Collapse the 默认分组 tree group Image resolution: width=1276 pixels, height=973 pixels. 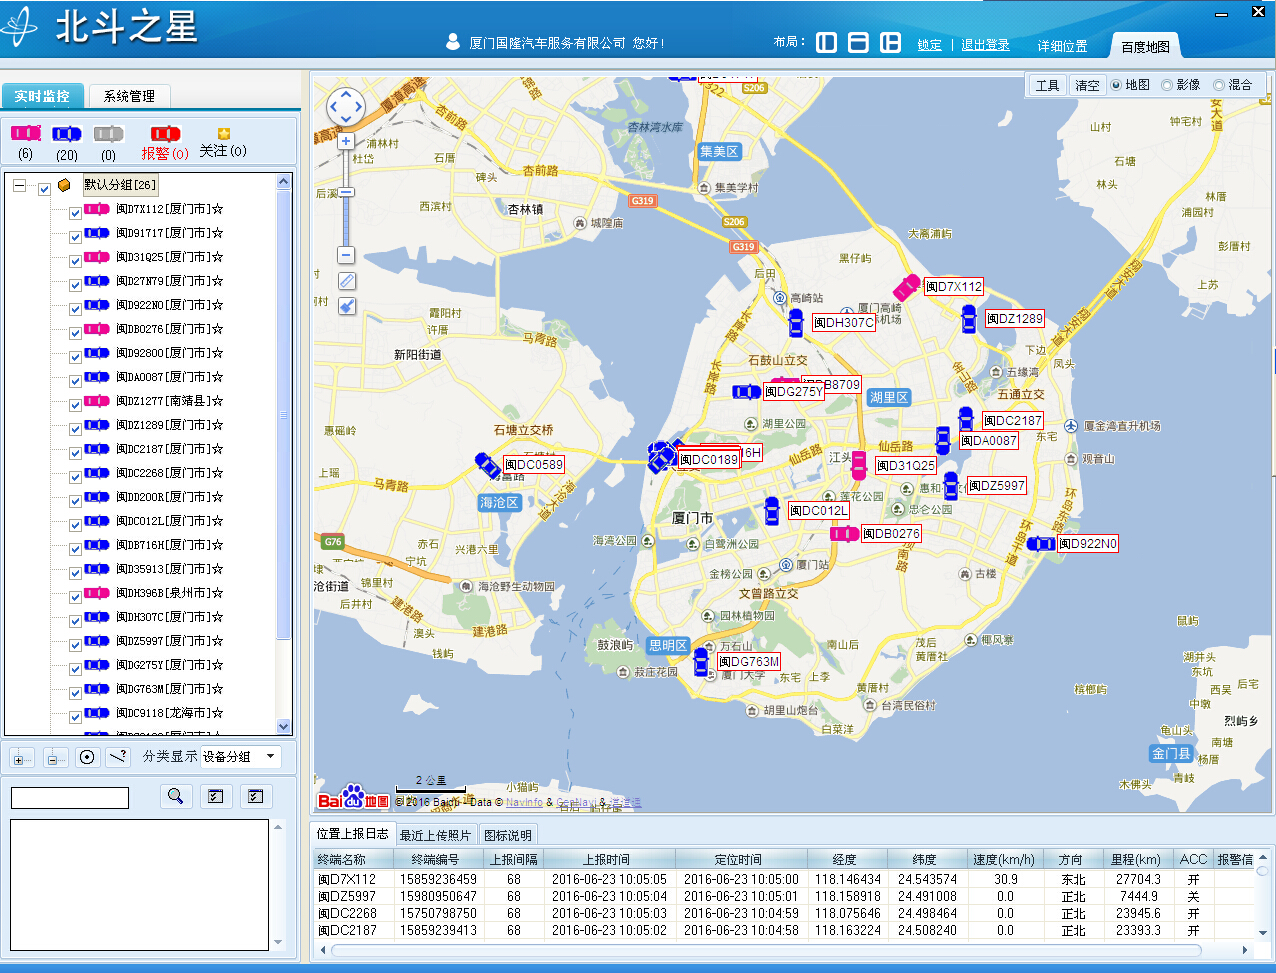point(19,186)
